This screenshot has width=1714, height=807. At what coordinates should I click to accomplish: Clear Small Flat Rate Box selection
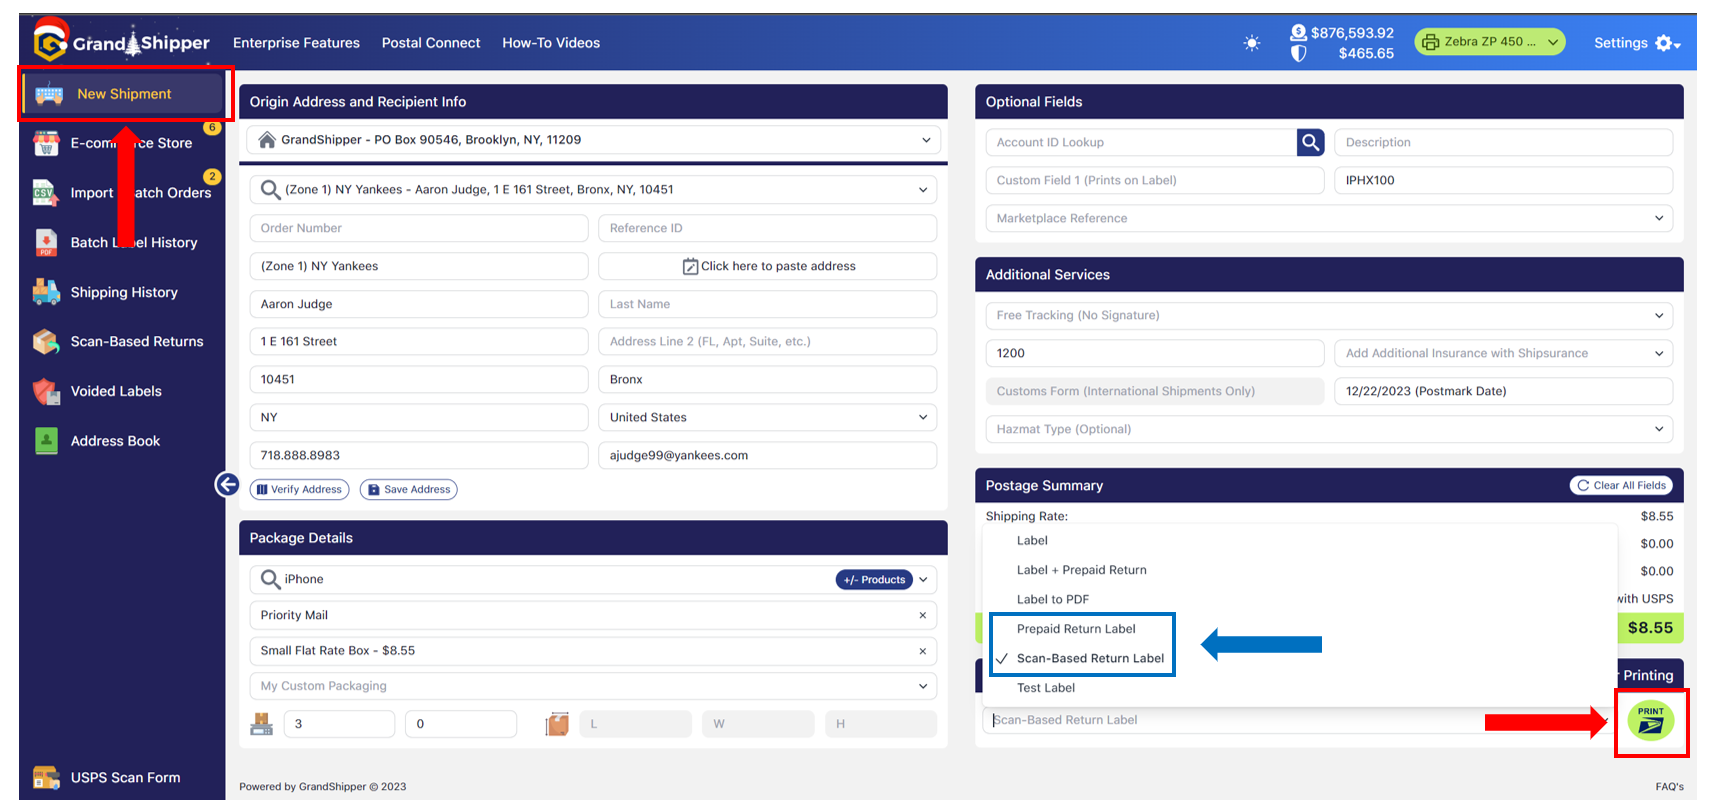point(922,651)
